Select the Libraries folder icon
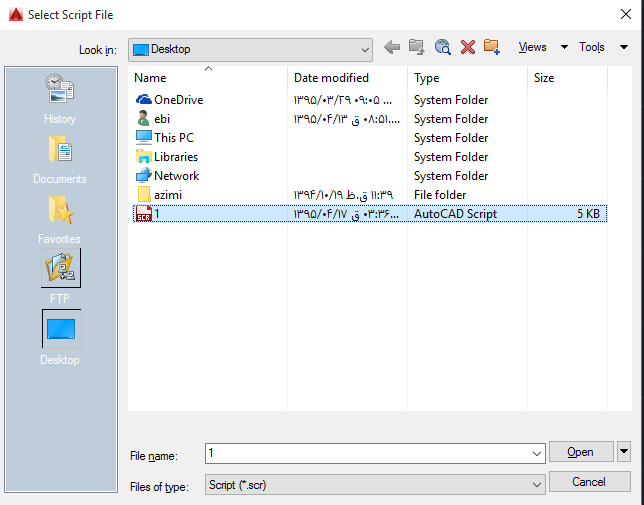Image resolution: width=644 pixels, height=505 pixels. (x=144, y=157)
